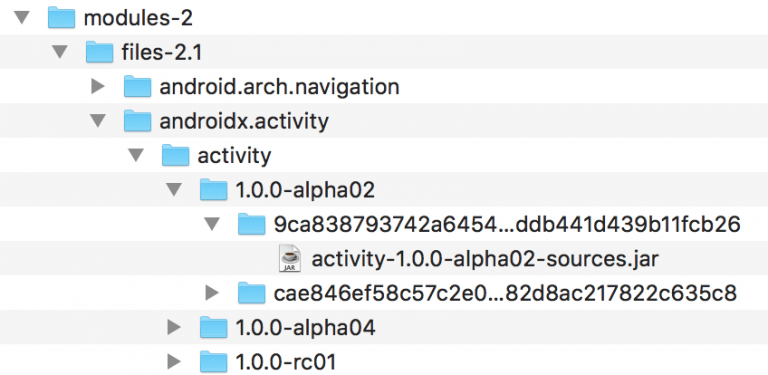Collapse the activity folder triangle
This screenshot has width=768, height=375.
click(x=136, y=156)
